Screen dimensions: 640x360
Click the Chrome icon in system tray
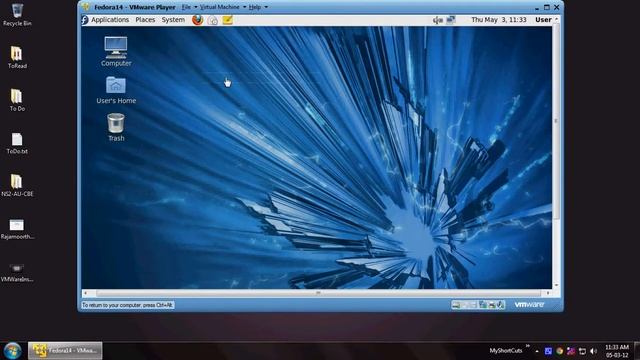click(560, 351)
